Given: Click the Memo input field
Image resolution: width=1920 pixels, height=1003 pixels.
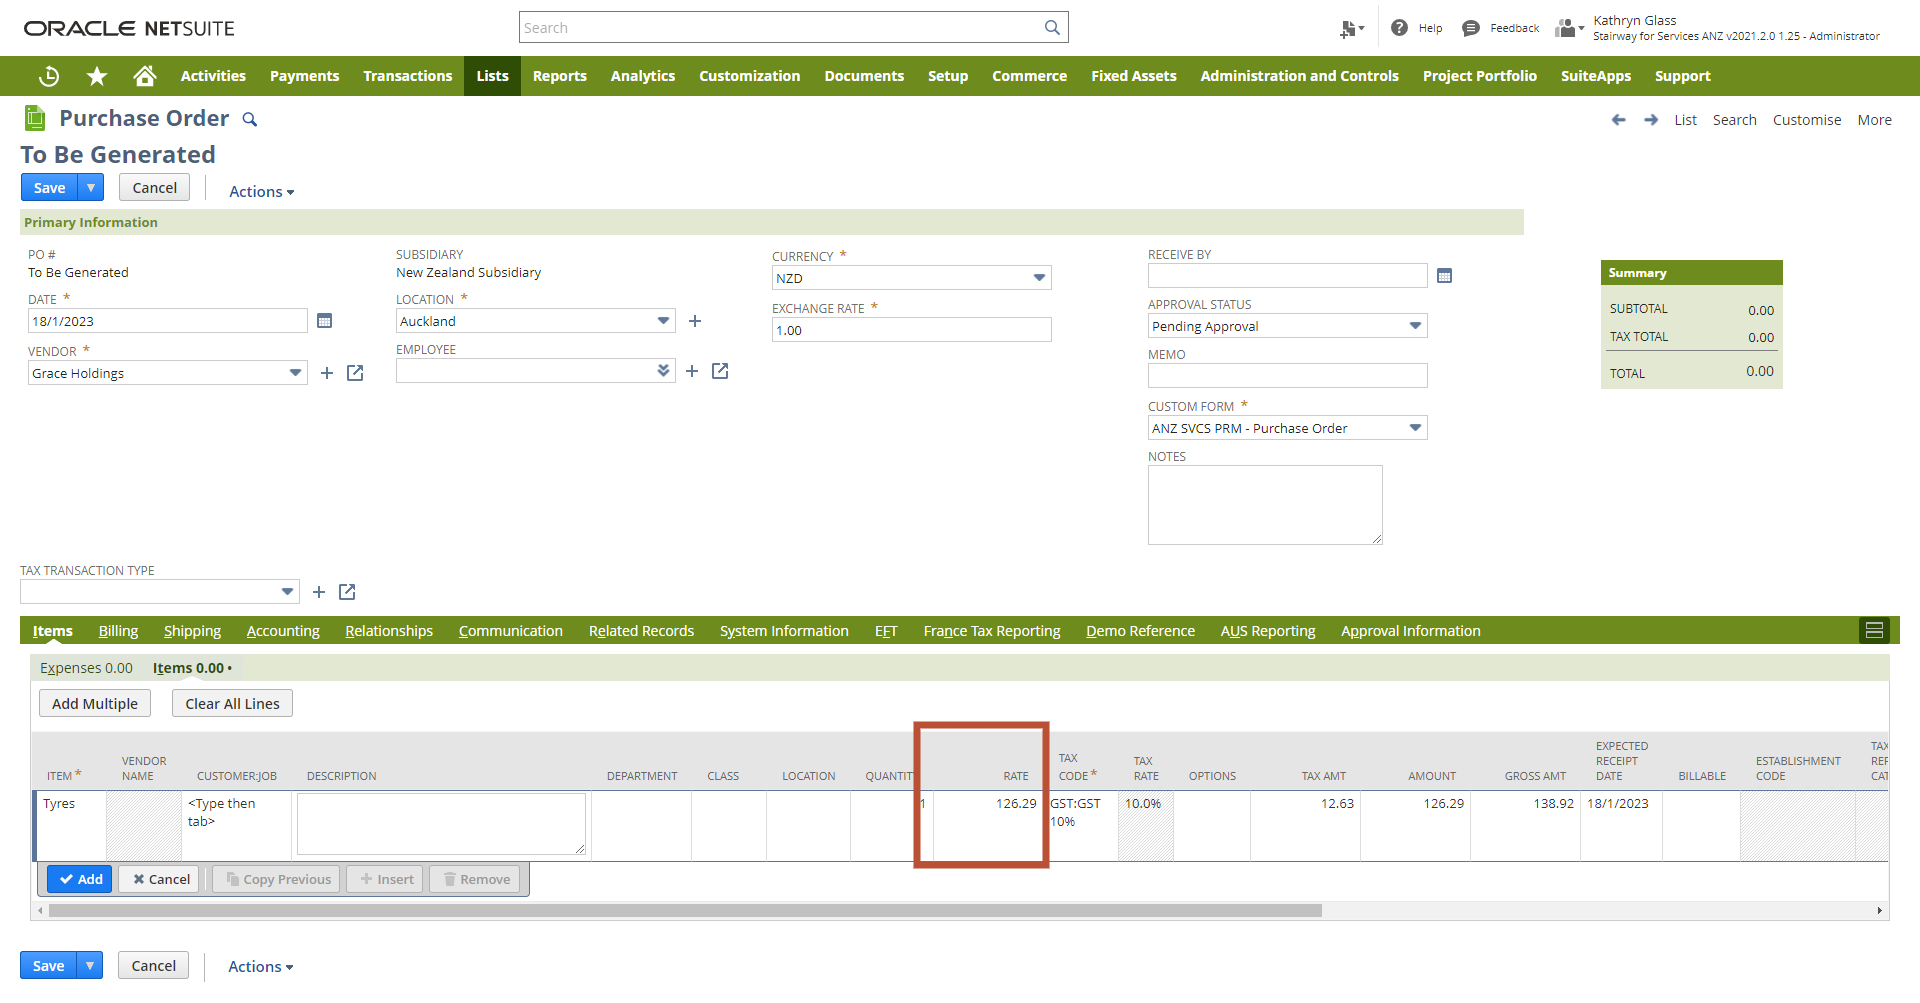Looking at the screenshot, I should click(x=1287, y=375).
